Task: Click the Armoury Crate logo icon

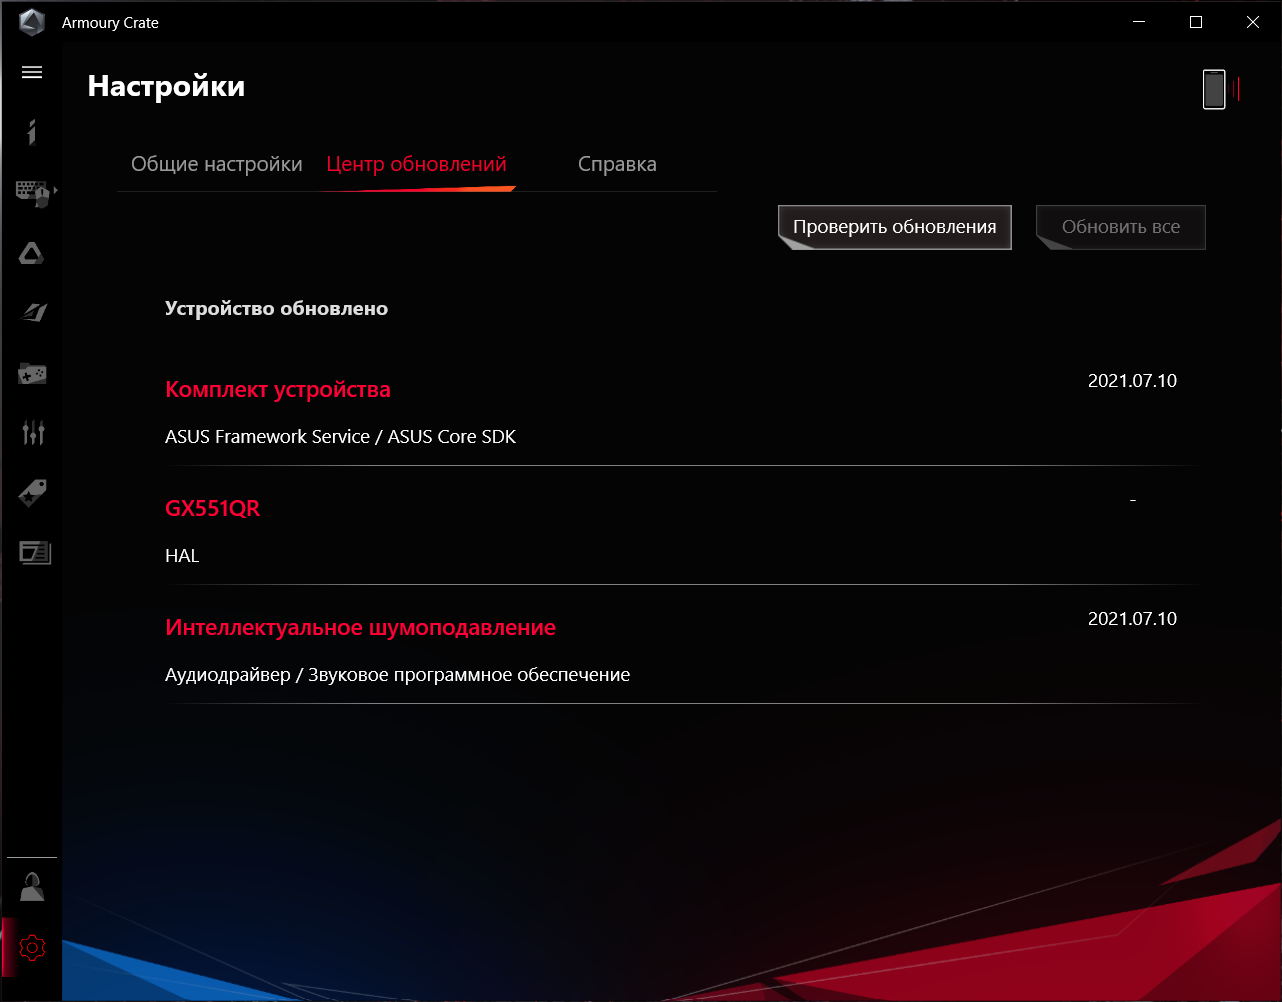Action: (32, 22)
